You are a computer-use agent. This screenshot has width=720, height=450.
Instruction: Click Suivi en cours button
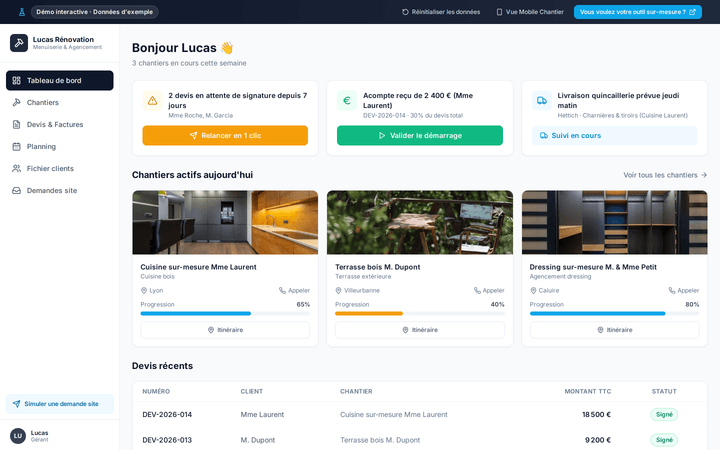614,135
